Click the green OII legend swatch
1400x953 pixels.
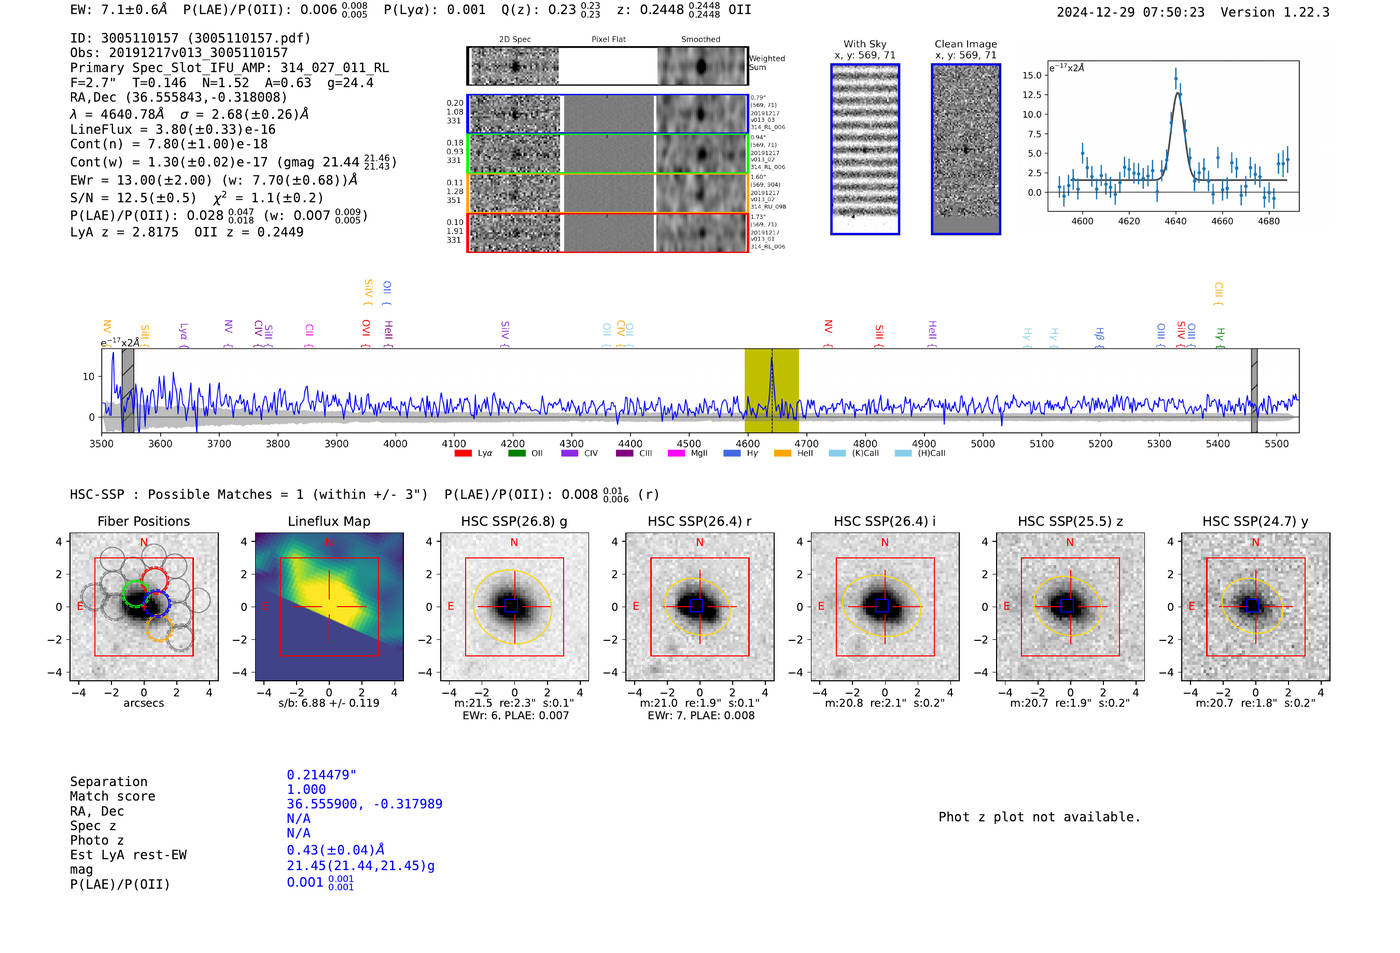(x=516, y=453)
